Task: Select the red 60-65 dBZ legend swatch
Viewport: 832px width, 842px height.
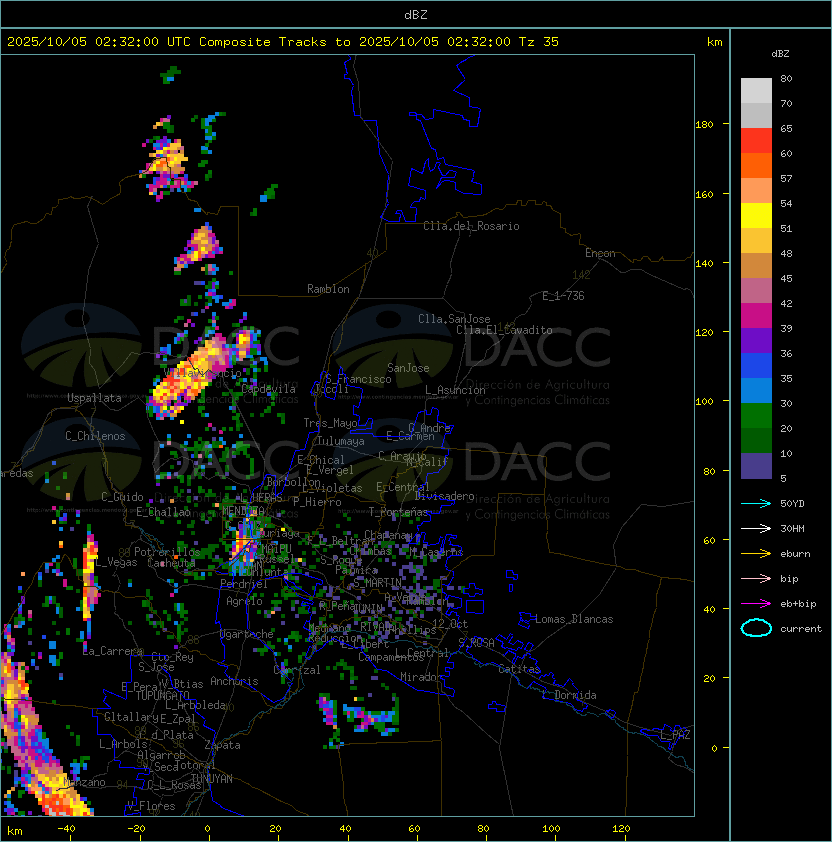Action: [756, 141]
